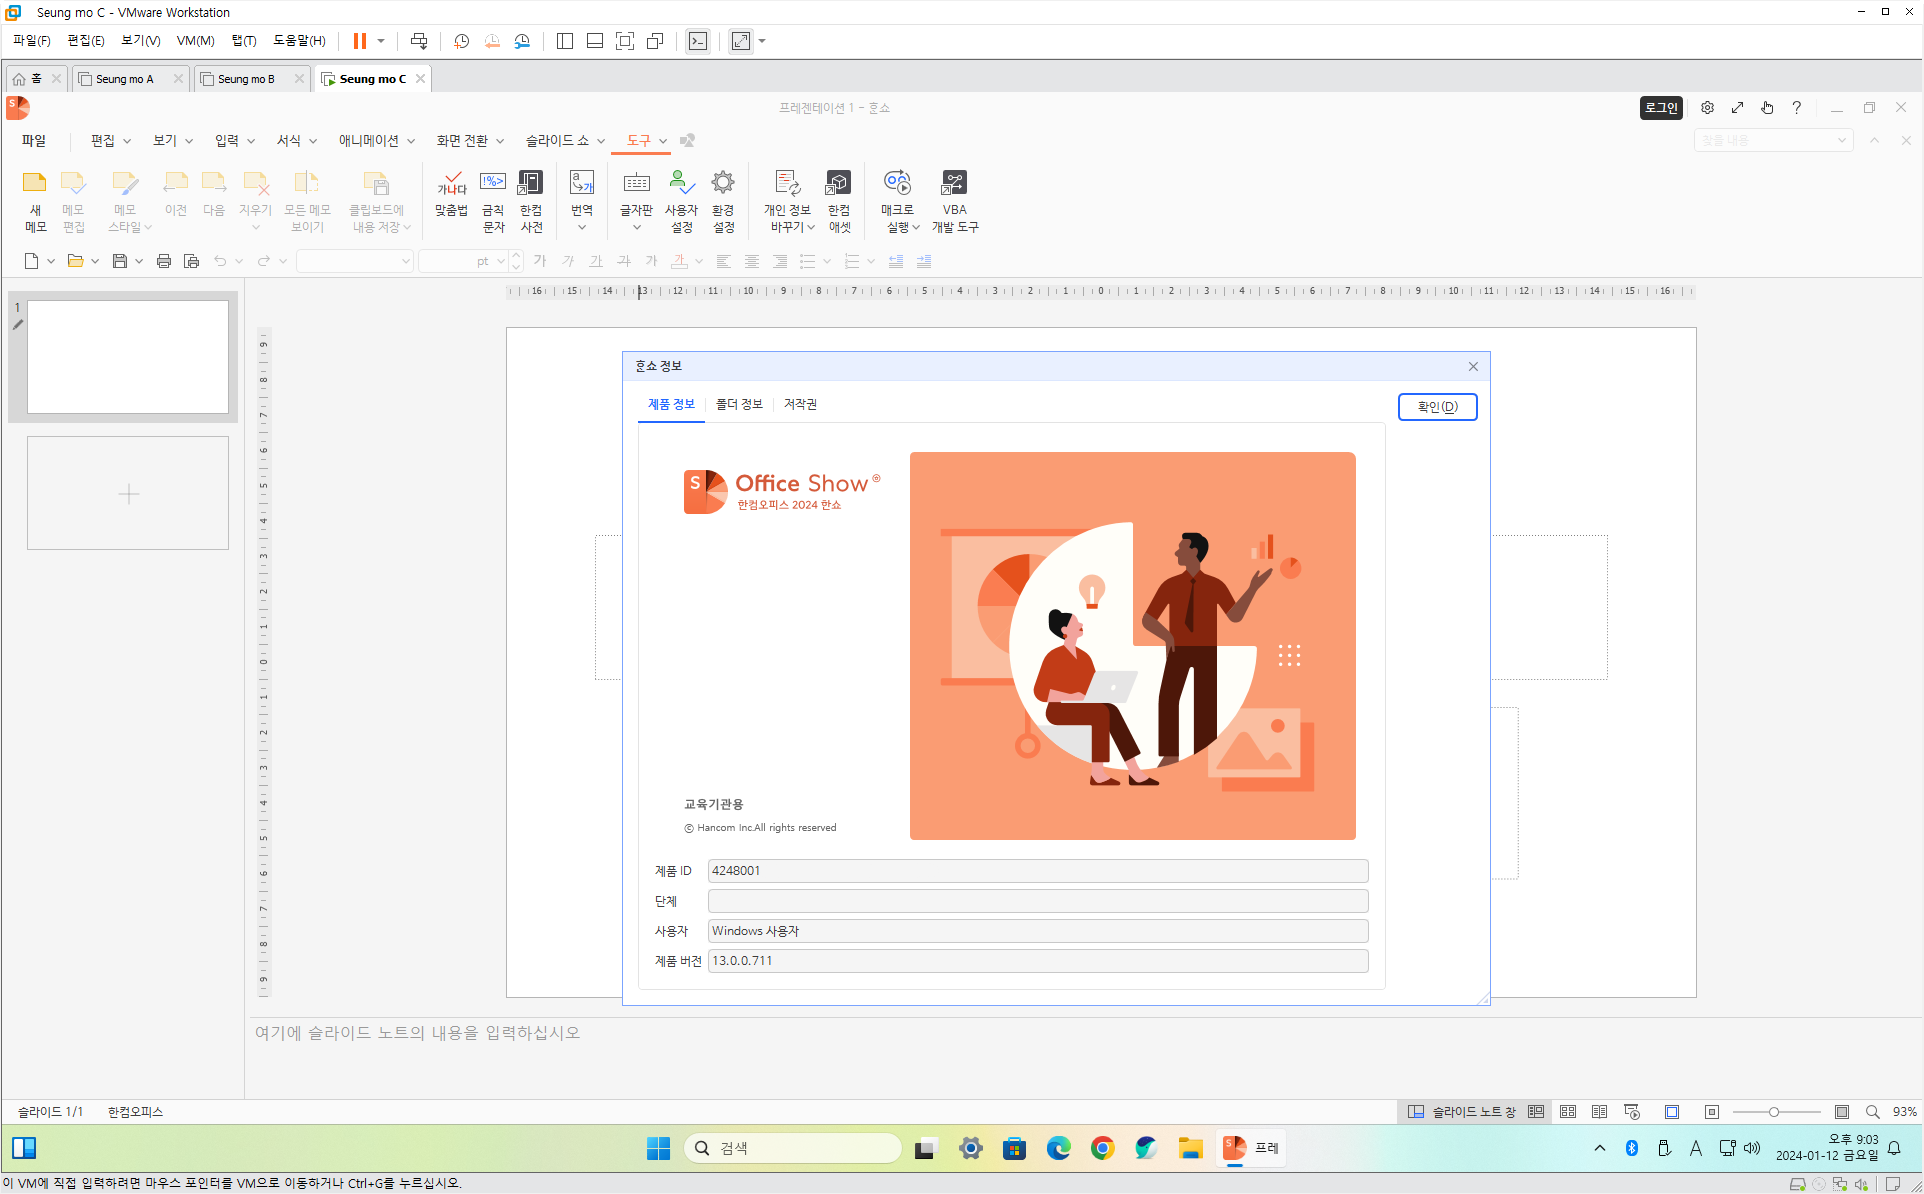Image resolution: width=1924 pixels, height=1194 pixels.
Task: Pause the VMware virtual machine
Action: pos(360,41)
